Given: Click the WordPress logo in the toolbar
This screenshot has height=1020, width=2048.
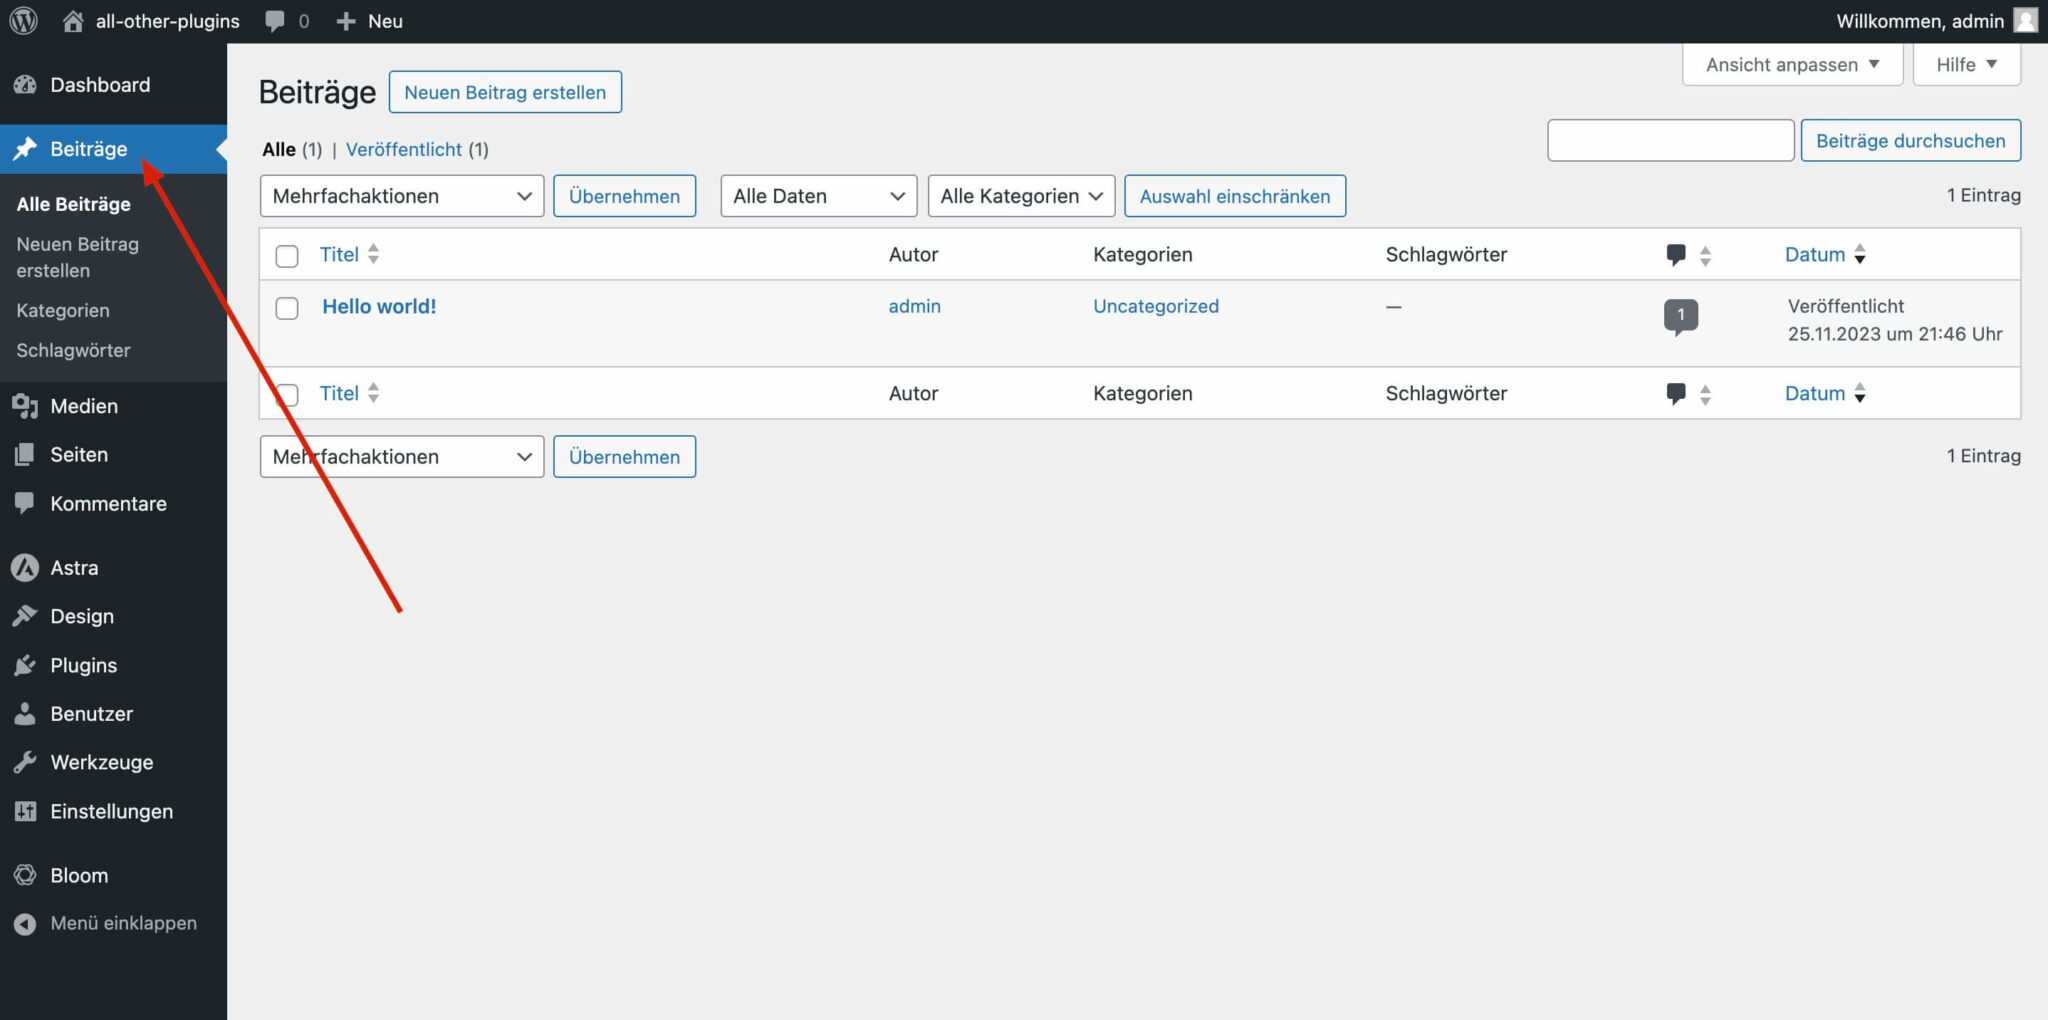Looking at the screenshot, I should [21, 20].
